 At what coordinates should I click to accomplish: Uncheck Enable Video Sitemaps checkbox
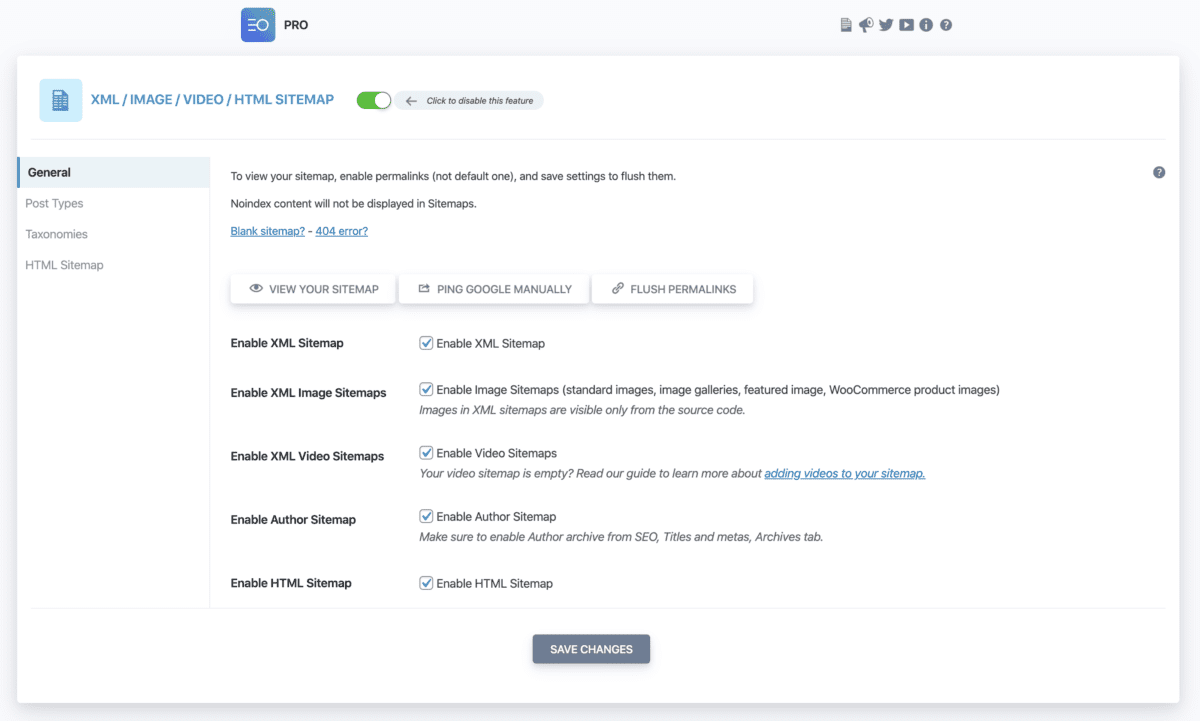(426, 453)
